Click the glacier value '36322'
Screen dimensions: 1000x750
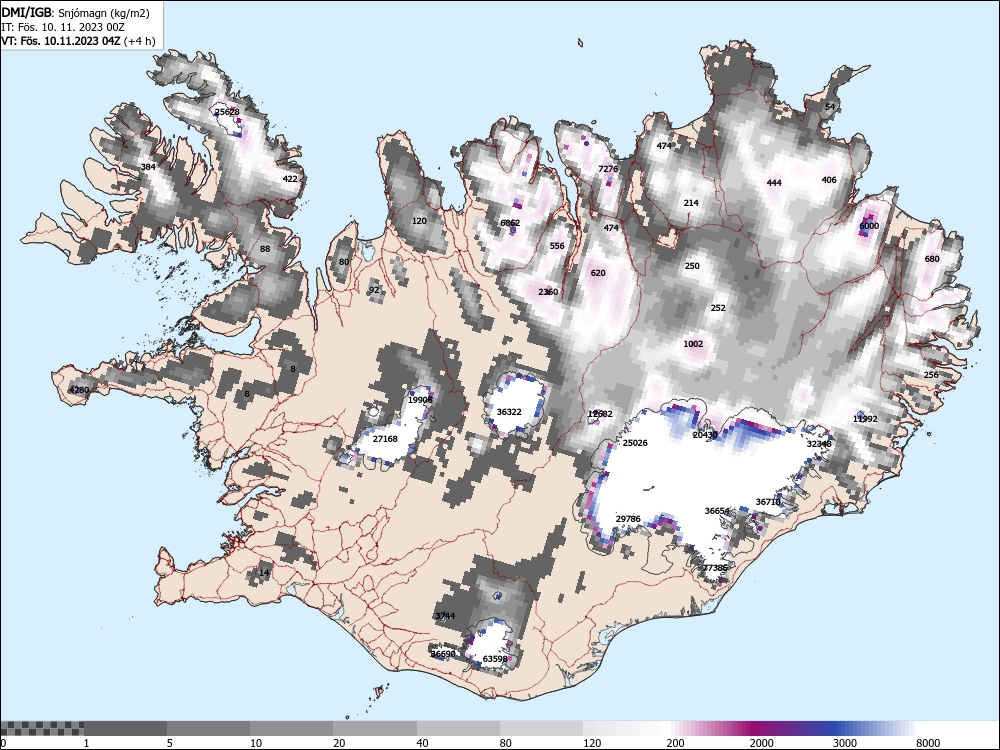pyautogui.click(x=509, y=412)
